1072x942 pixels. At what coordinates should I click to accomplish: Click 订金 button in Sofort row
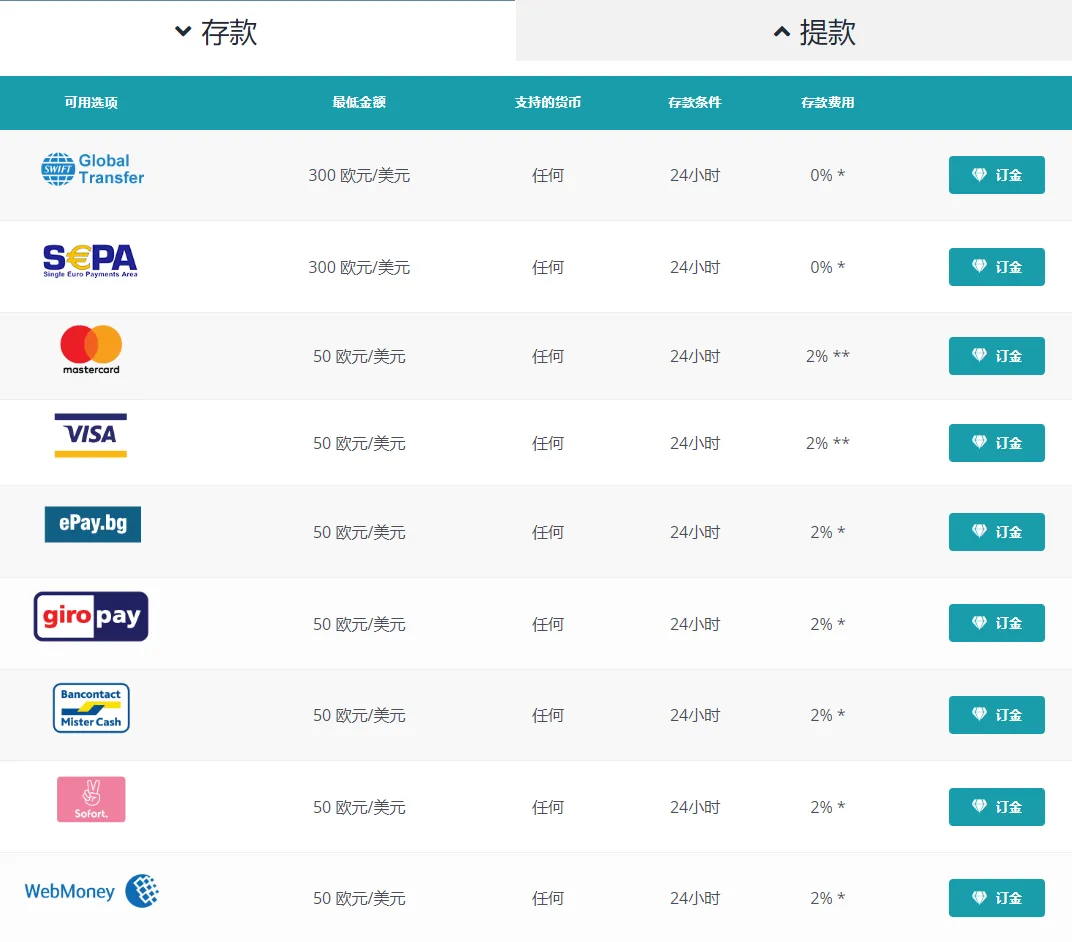point(996,807)
